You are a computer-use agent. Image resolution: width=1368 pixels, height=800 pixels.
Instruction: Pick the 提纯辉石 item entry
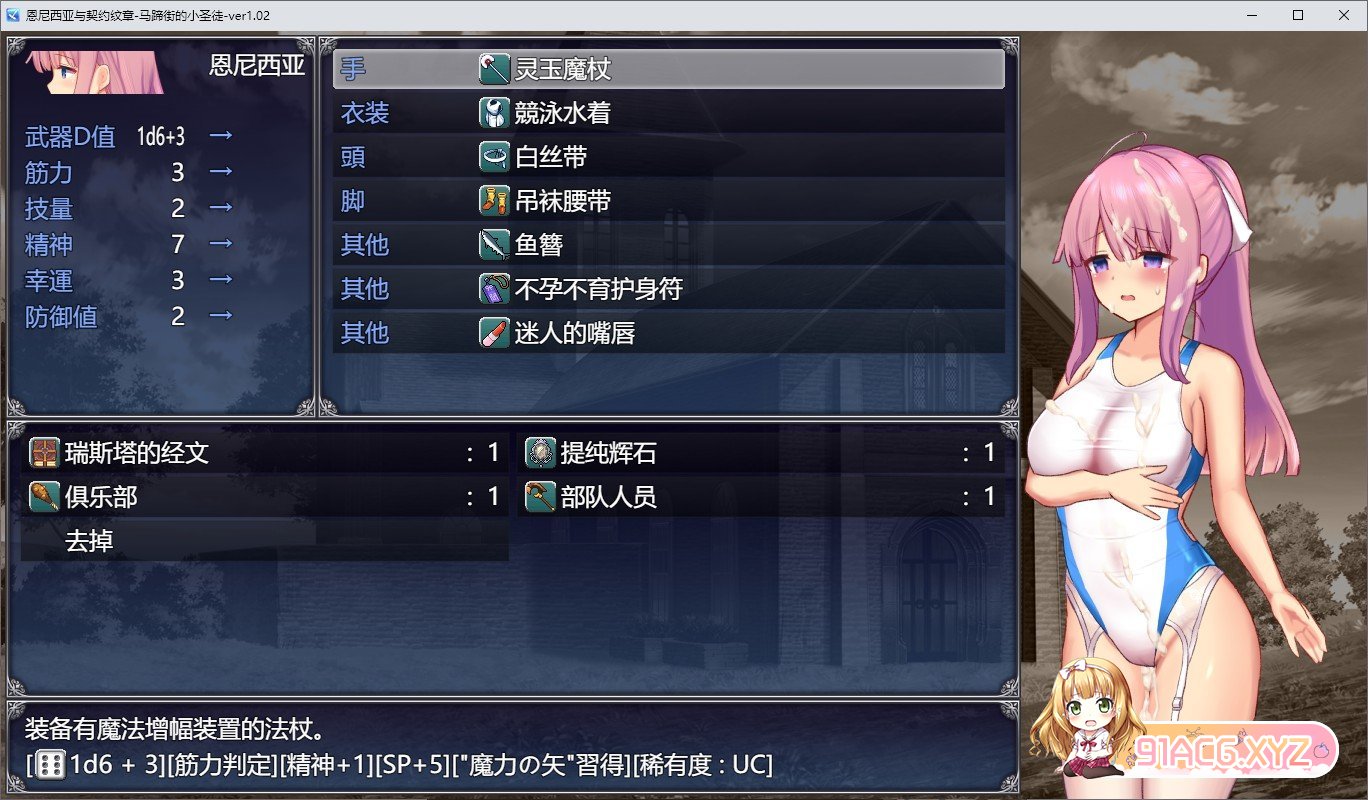[761, 453]
